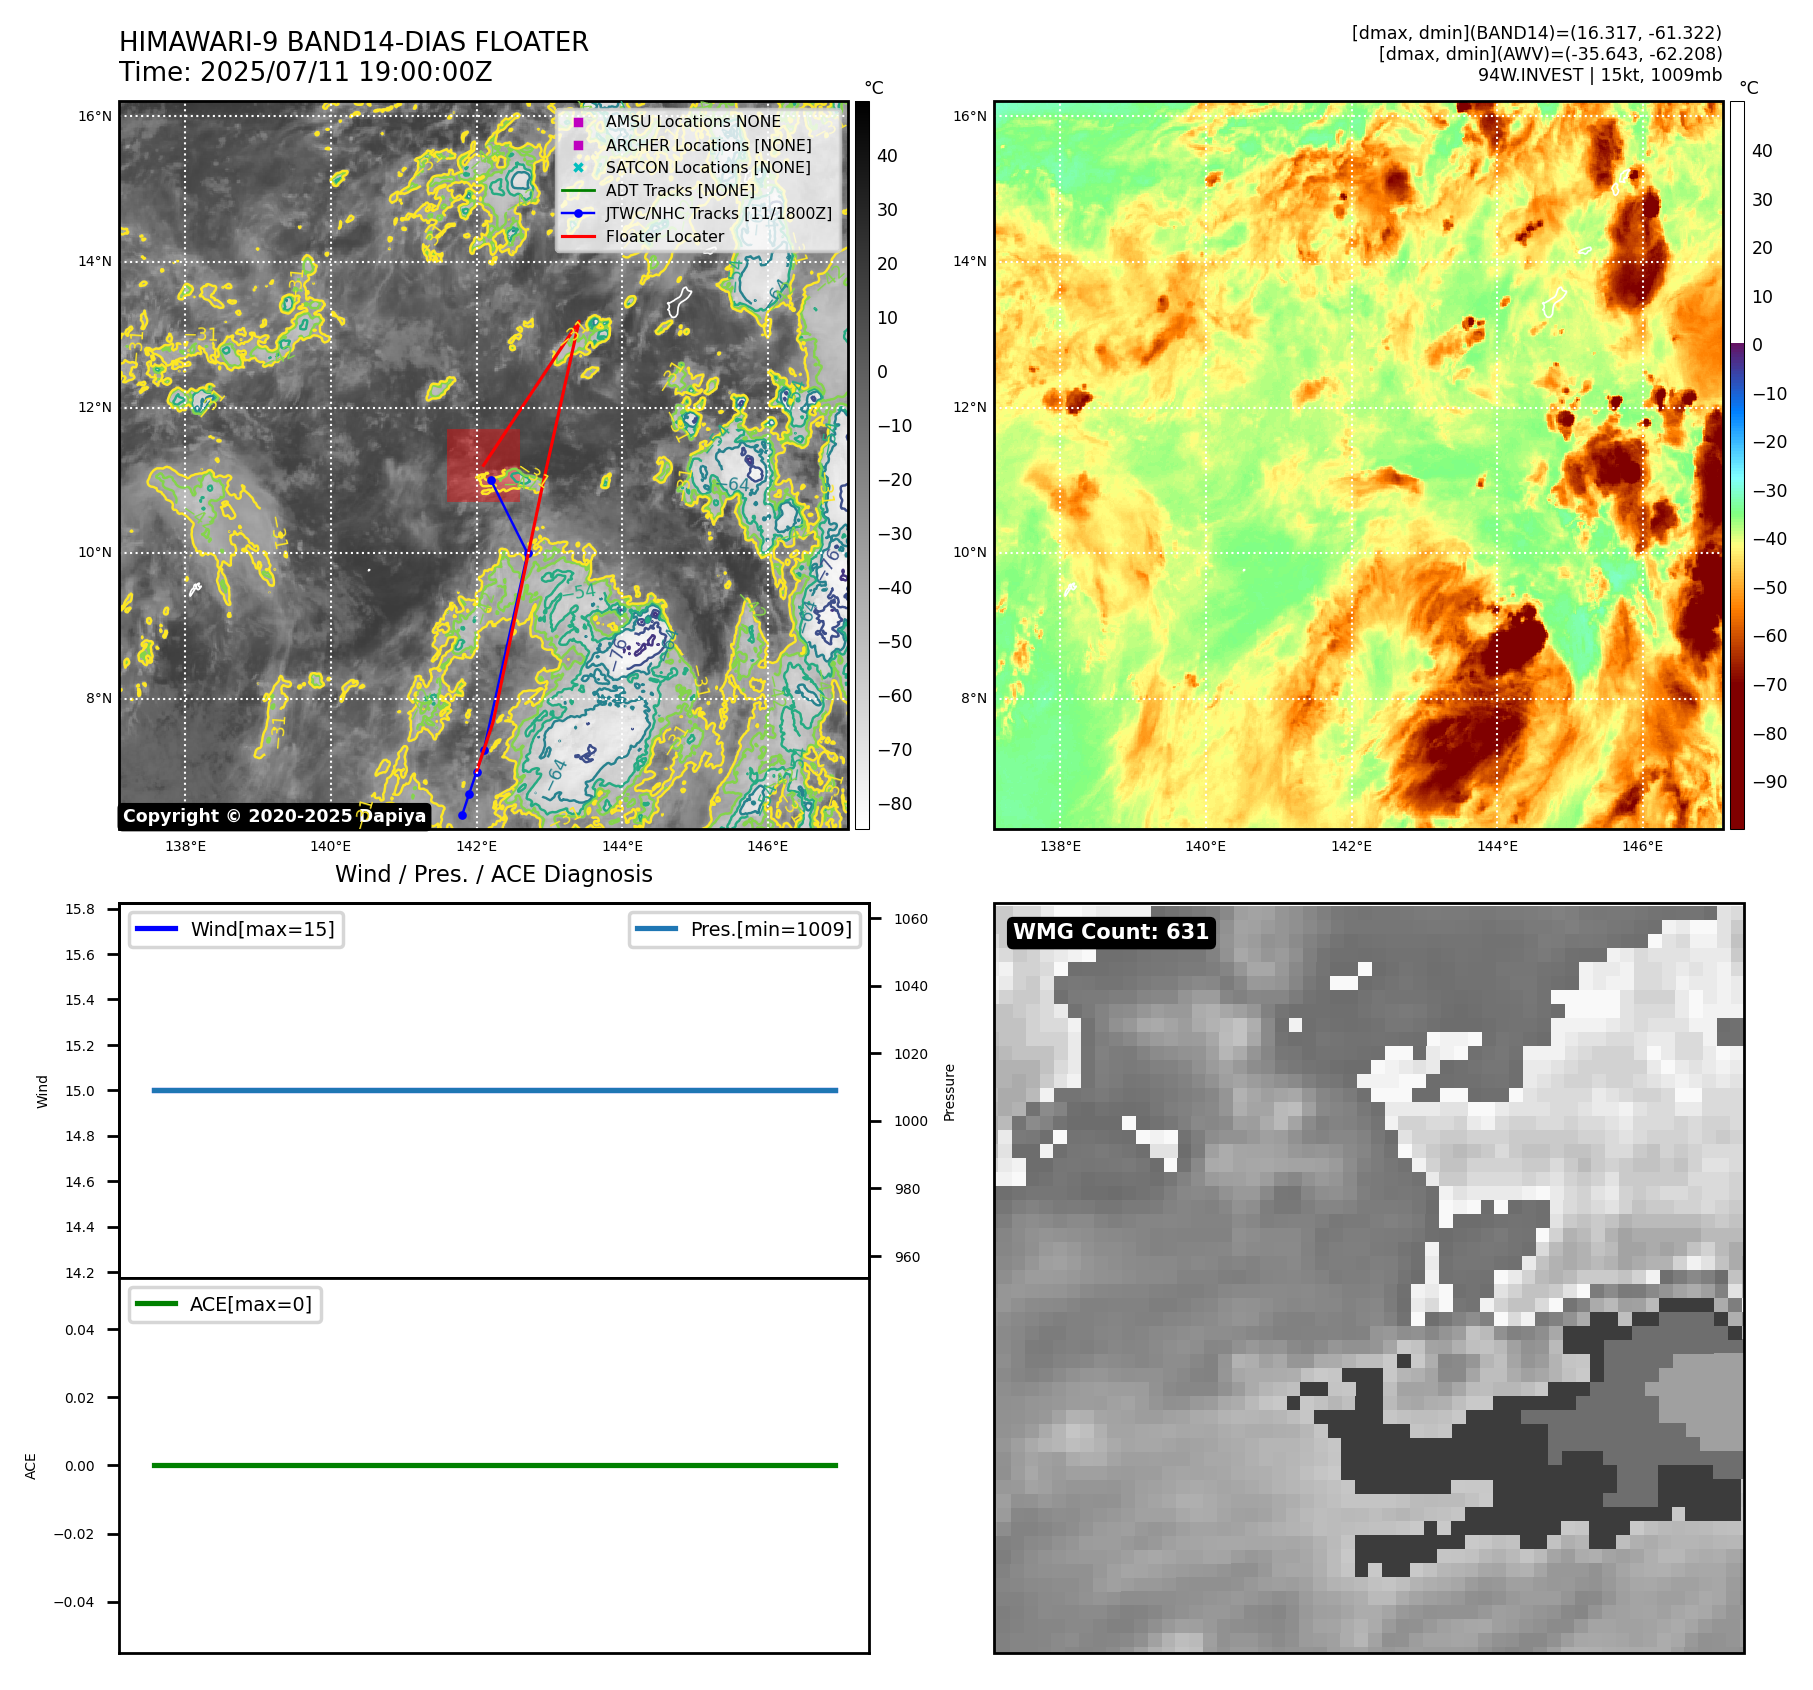The image size is (1813, 1690).
Task: Click the vertical Pressure axis label
Action: pos(950,1092)
